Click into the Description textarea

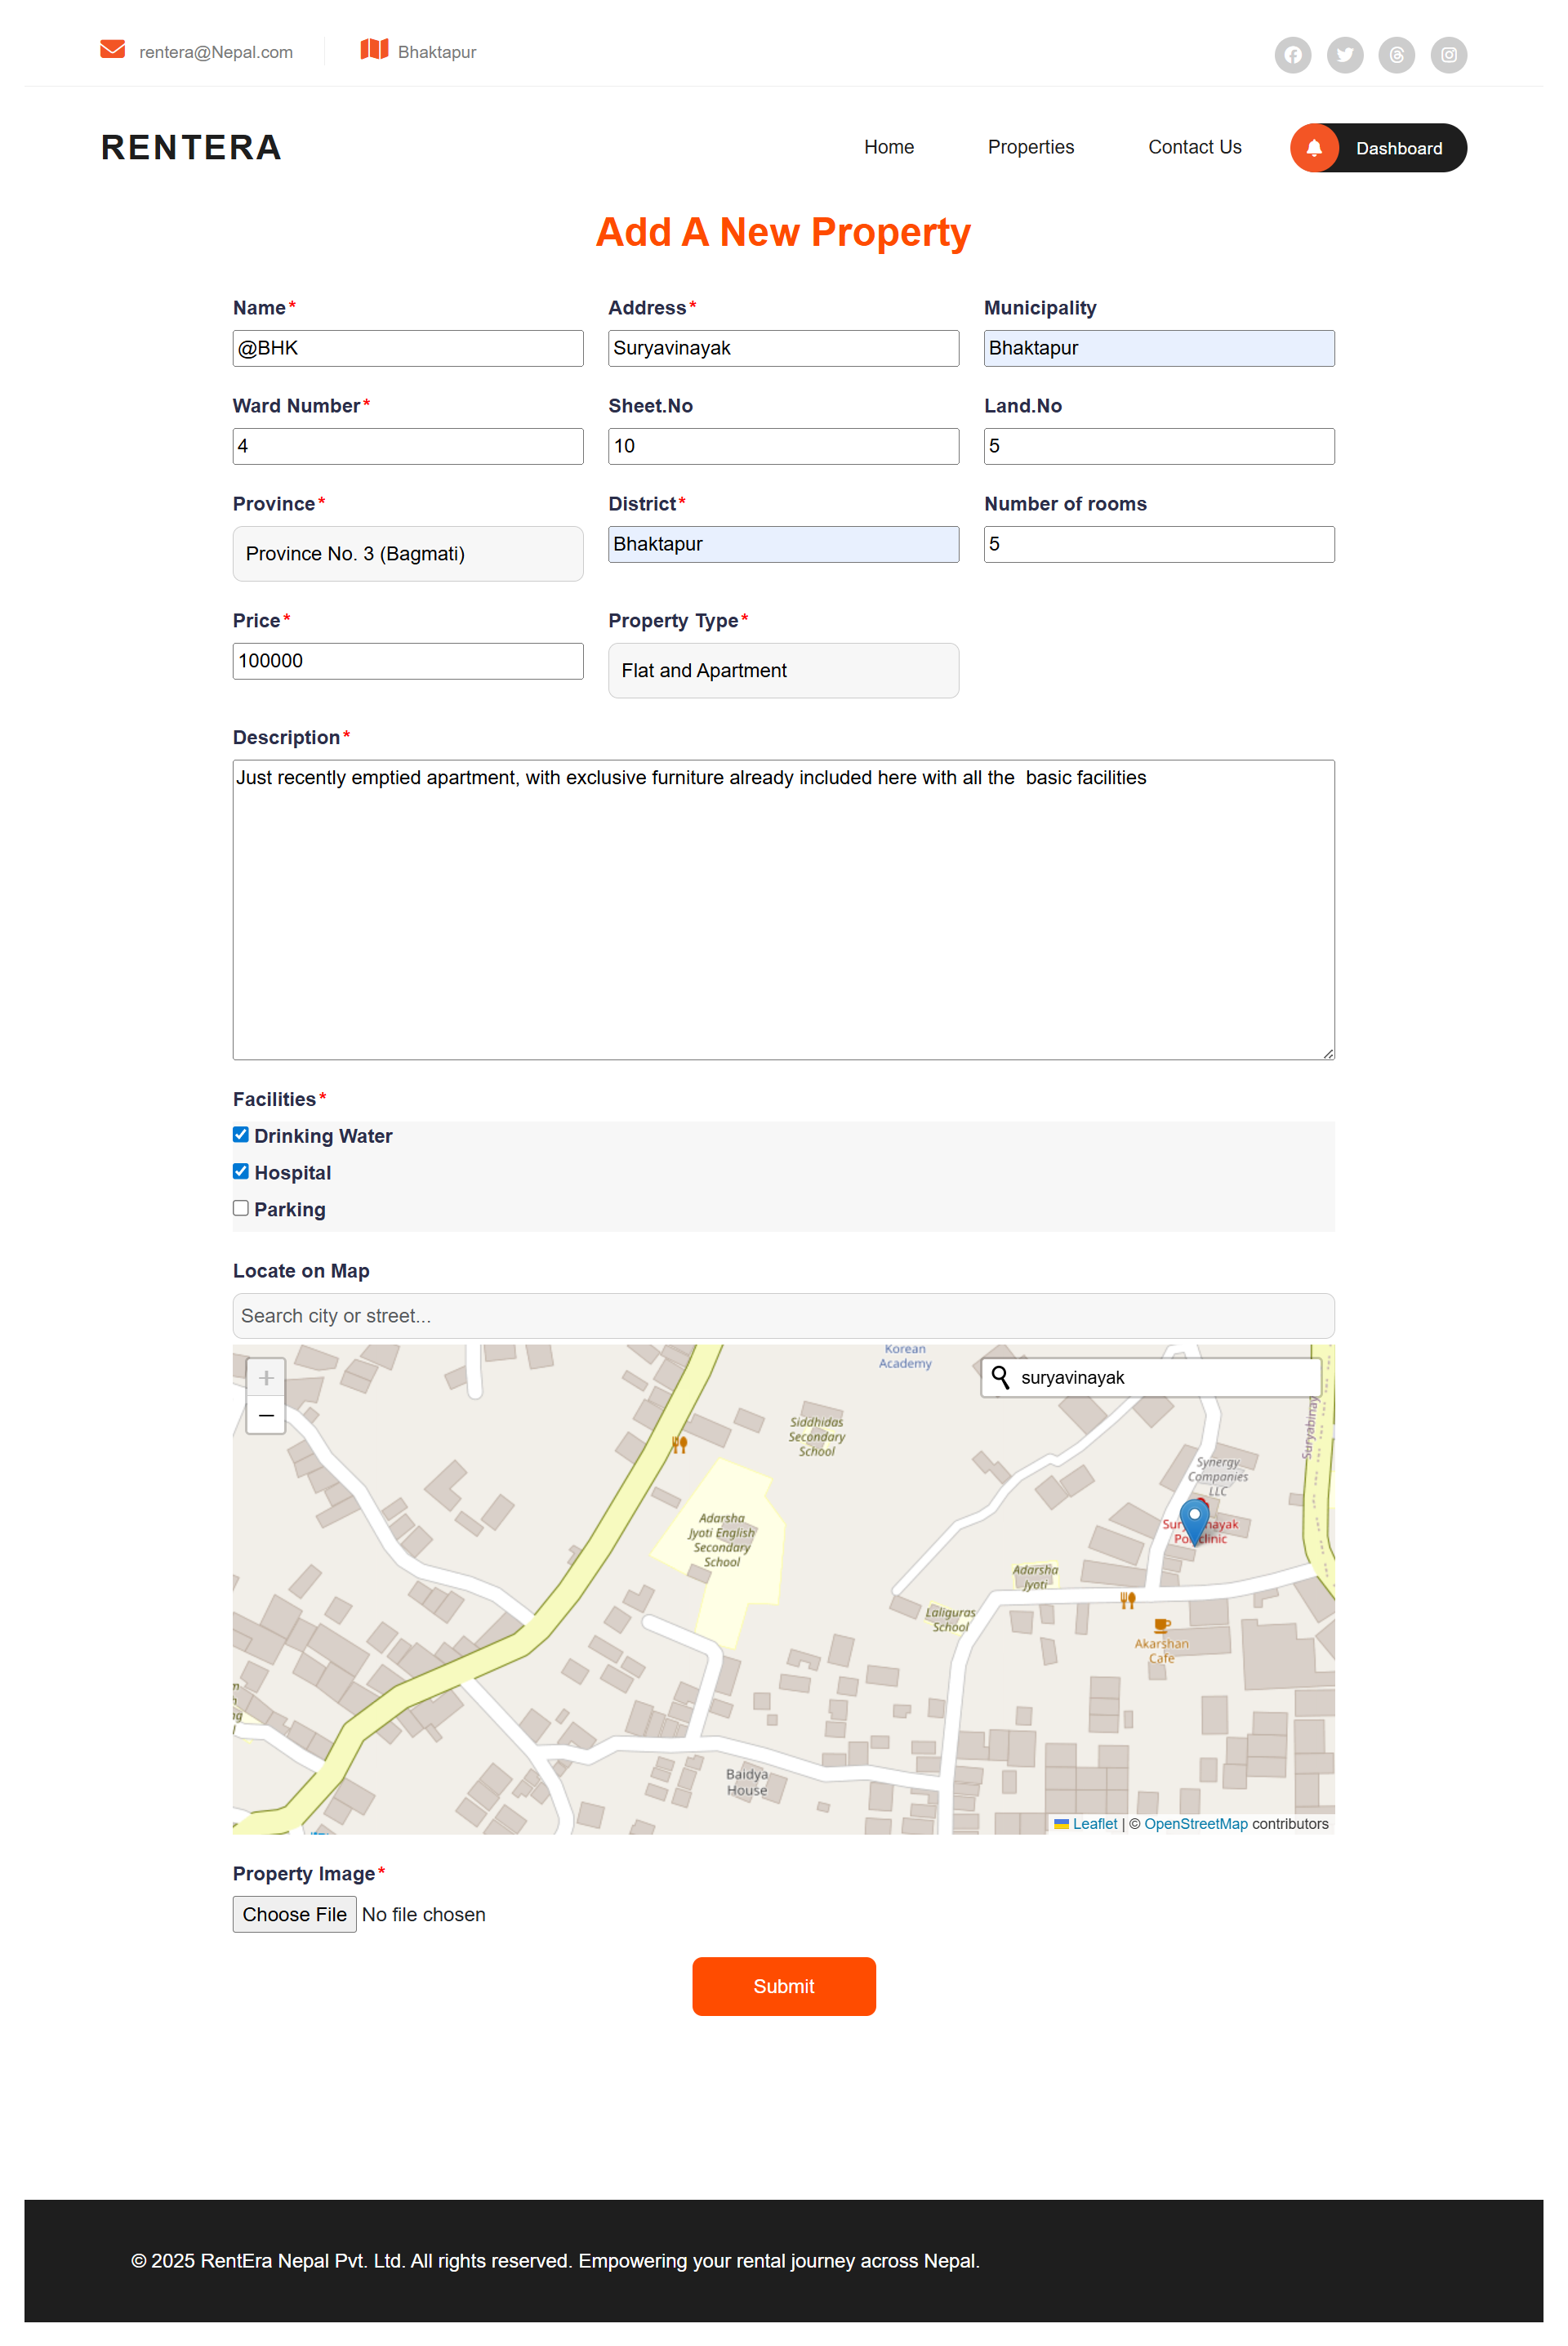pyautogui.click(x=783, y=910)
